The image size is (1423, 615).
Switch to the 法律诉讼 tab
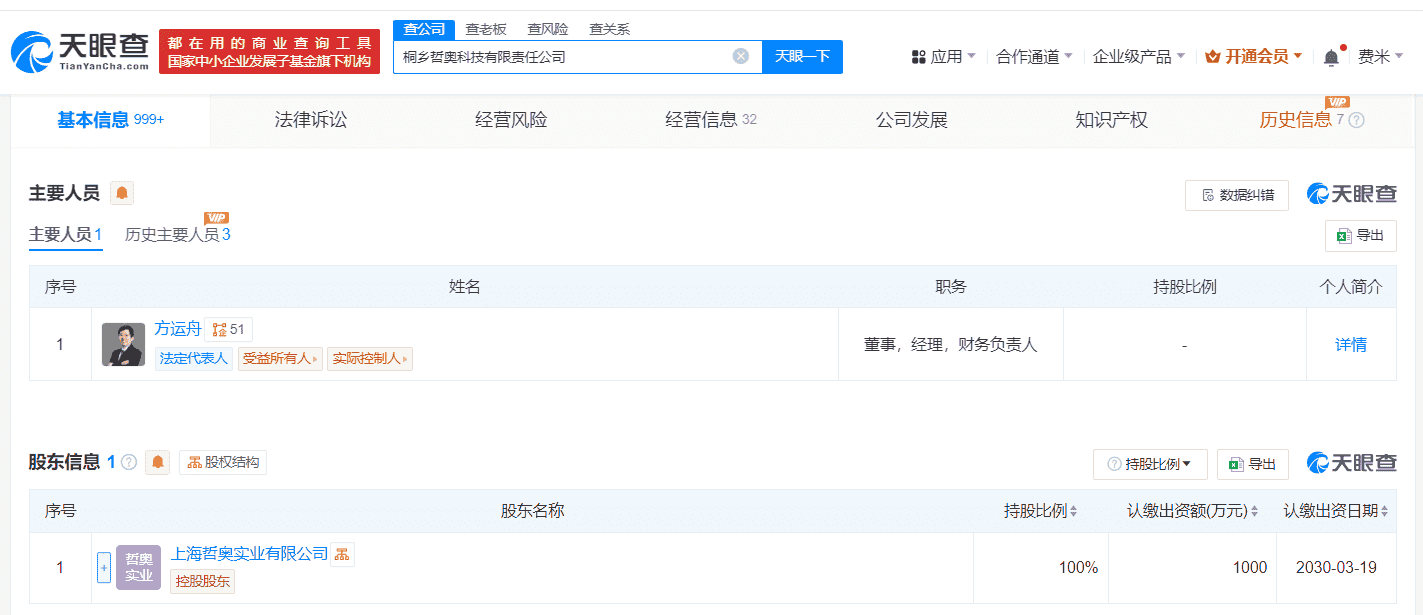(311, 120)
